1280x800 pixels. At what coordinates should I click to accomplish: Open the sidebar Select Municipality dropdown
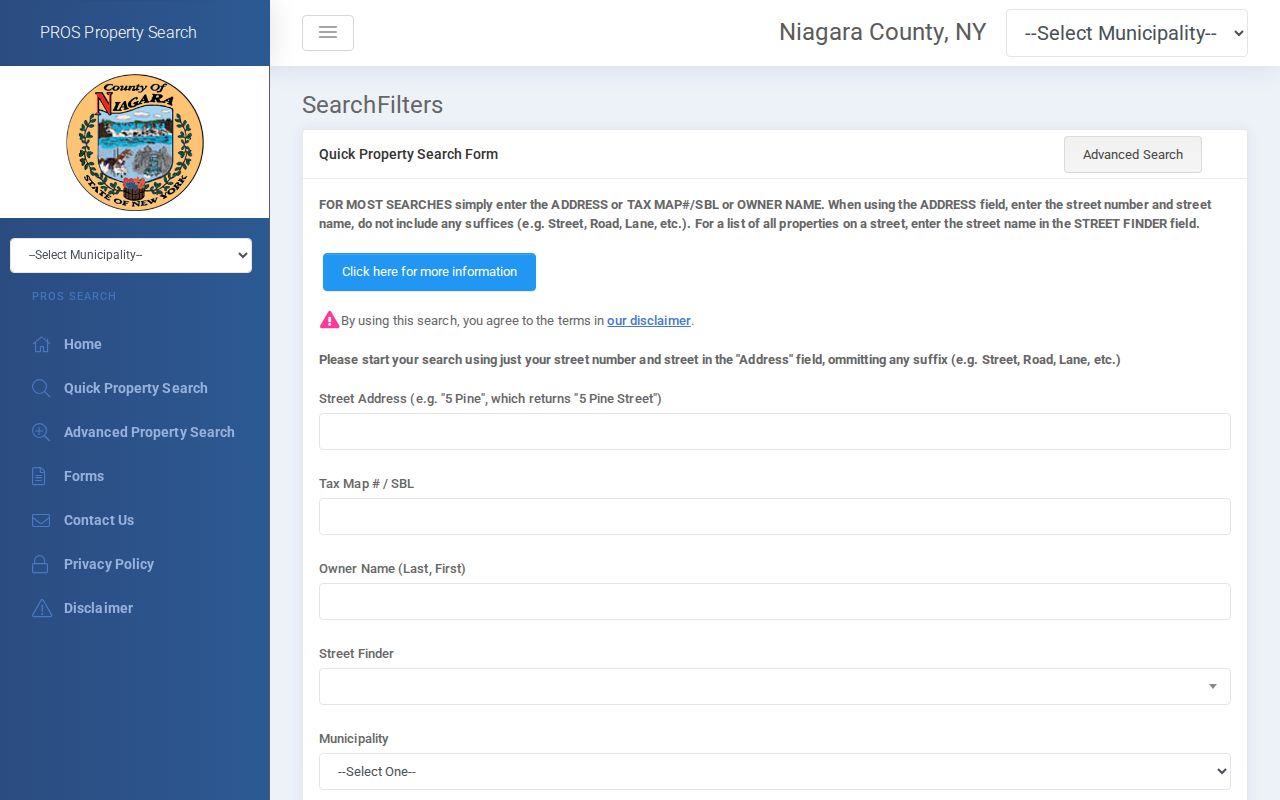(x=131, y=255)
